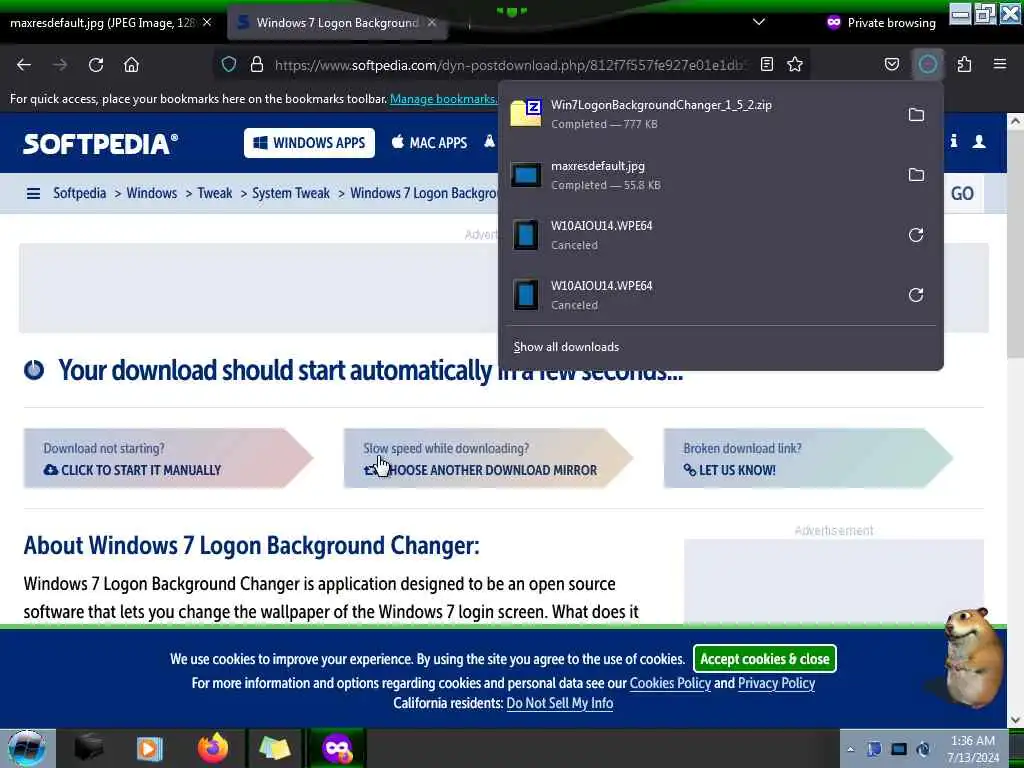Open the Firefox hamburger application menu
Image resolution: width=1024 pixels, height=768 pixels.
pyautogui.click(x=1000, y=64)
